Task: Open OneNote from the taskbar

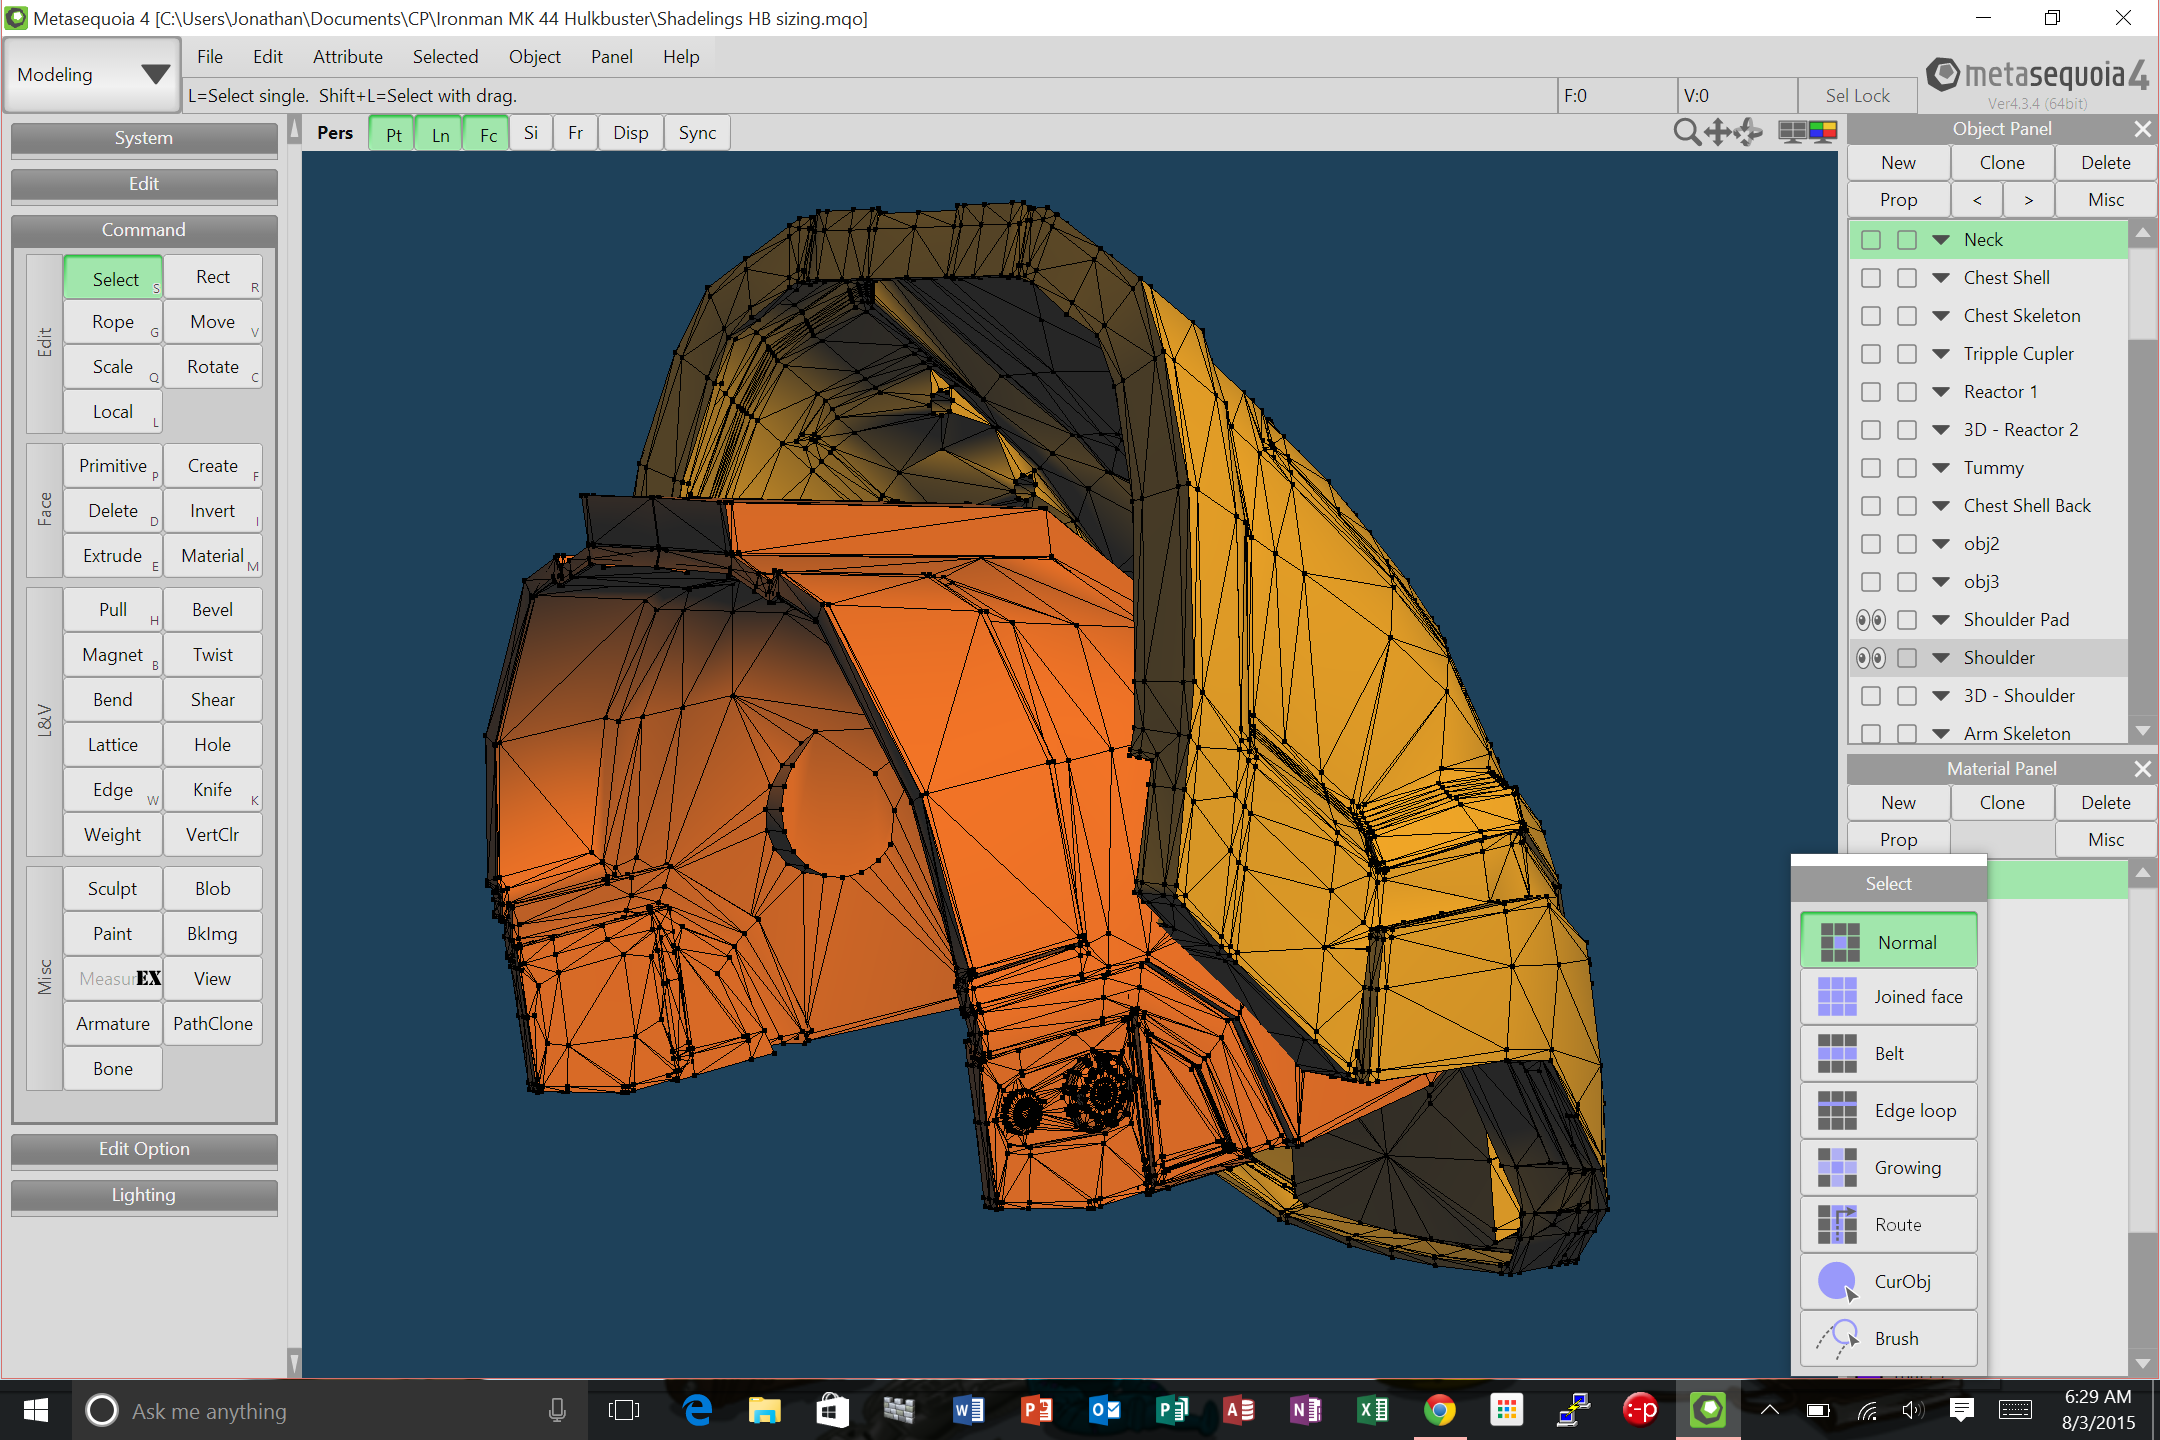Action: pos(1305,1411)
